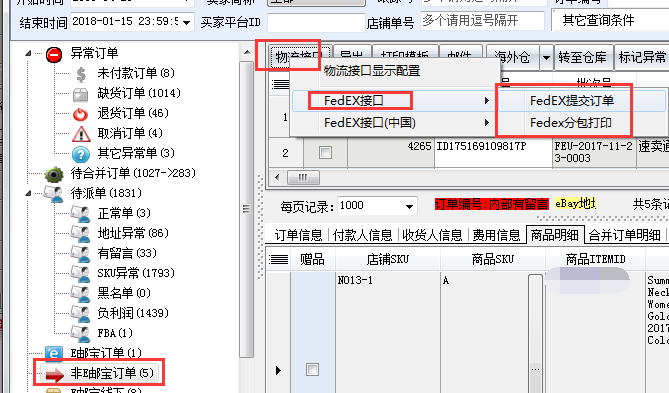The width and height of the screenshot is (669, 393).
Task: Click the warning triangle icon for cancelled orders (取消订单)
Action: click(x=81, y=134)
